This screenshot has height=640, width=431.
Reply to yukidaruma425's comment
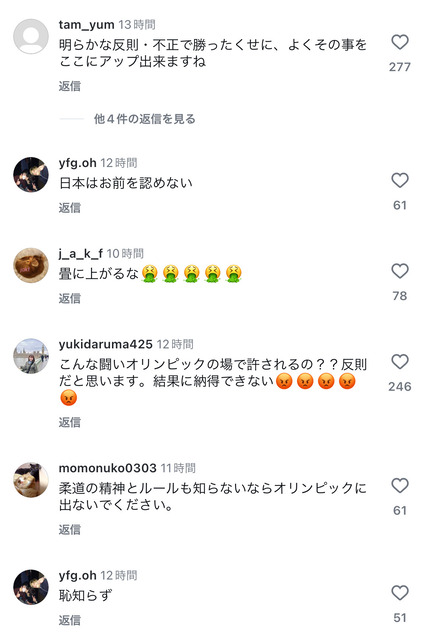(x=70, y=422)
